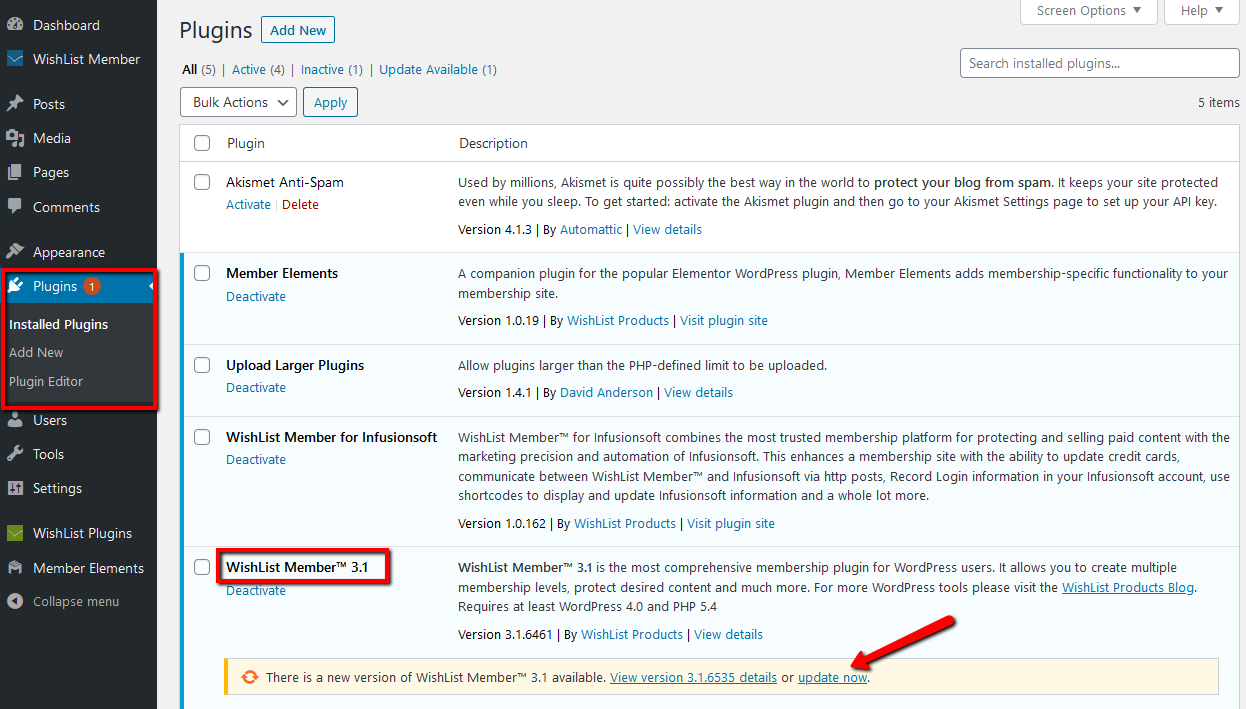Deactivate the Upload Larger Plugins plugin

pos(256,387)
